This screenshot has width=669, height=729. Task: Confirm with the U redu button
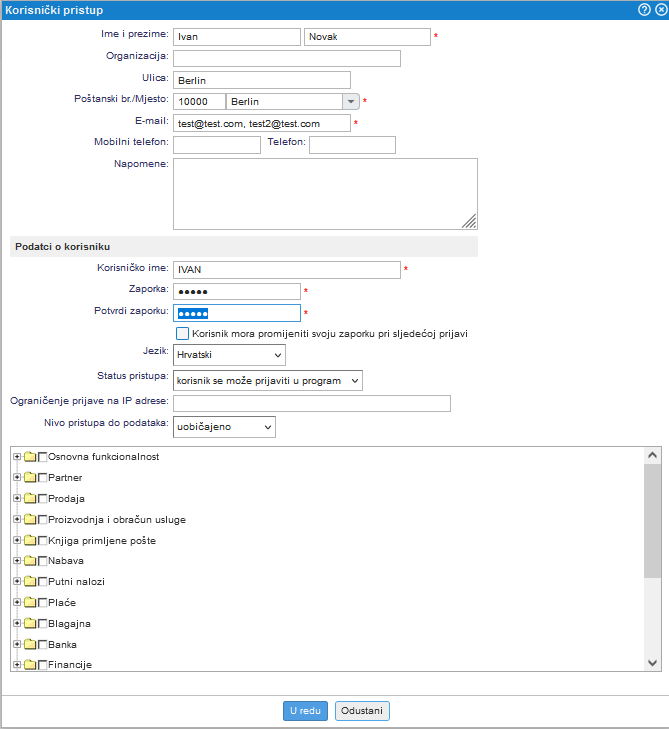[305, 711]
